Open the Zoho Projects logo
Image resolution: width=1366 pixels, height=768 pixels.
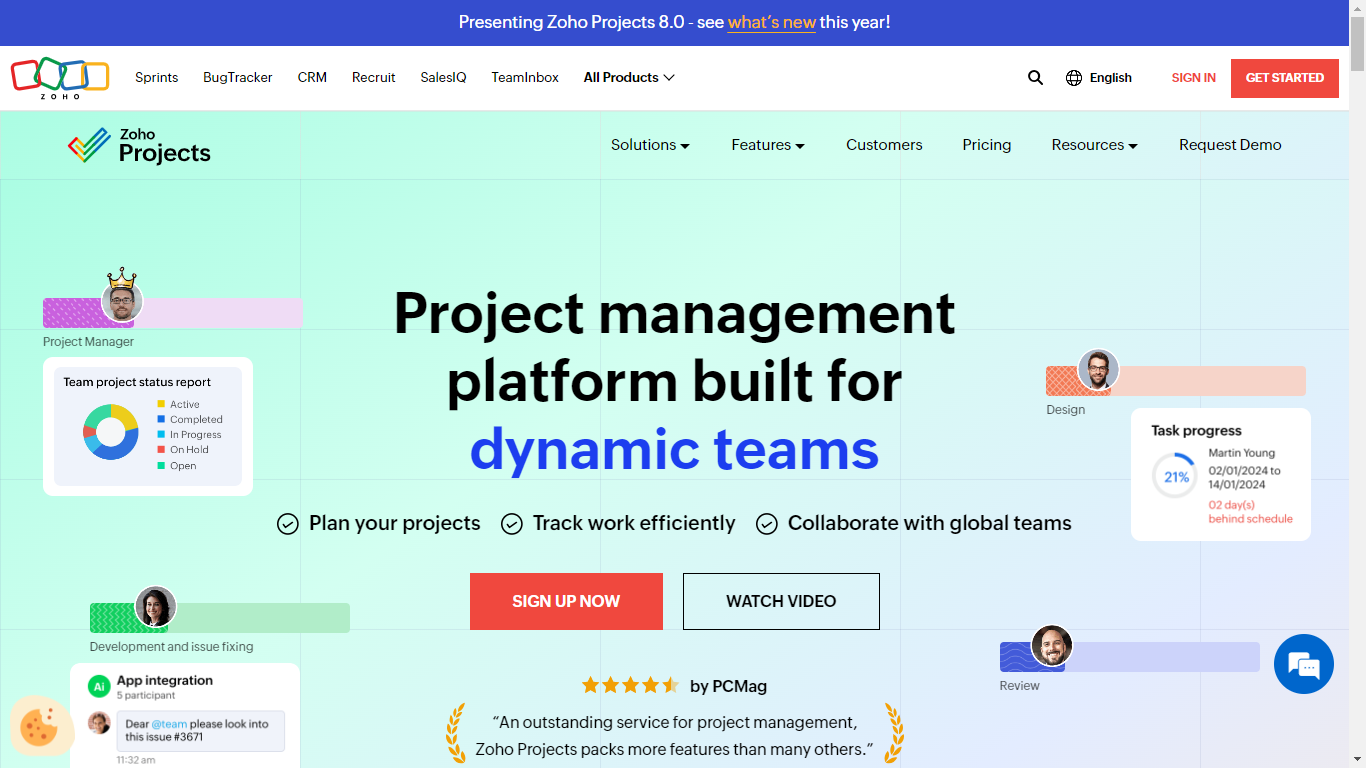pyautogui.click(x=139, y=146)
